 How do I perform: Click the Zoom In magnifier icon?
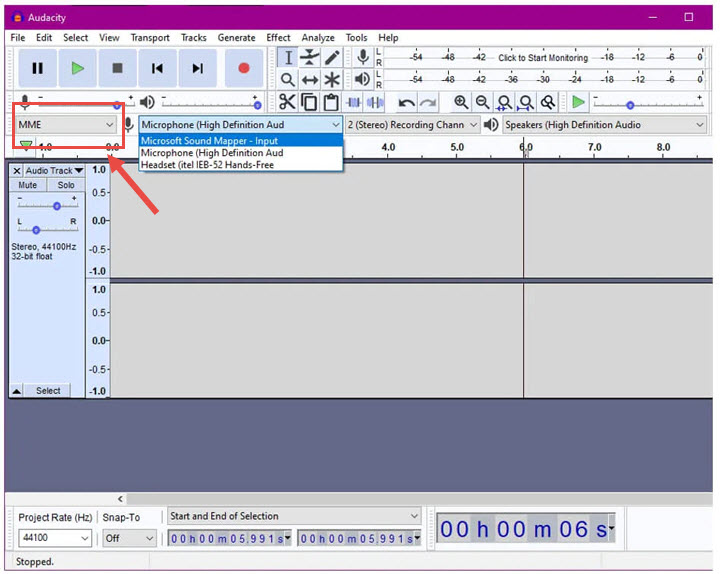click(460, 102)
